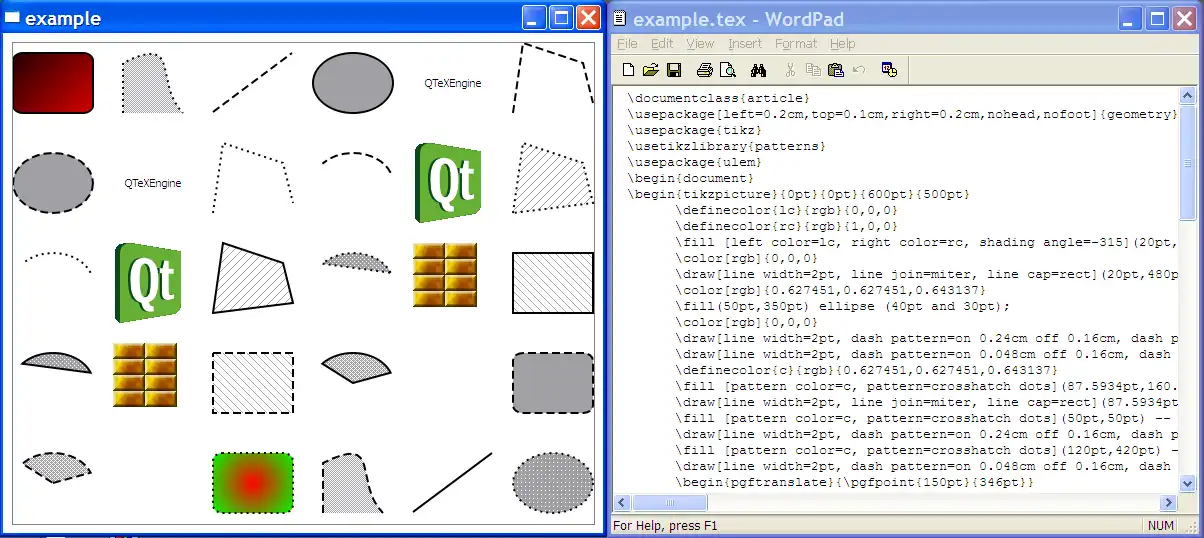
Task: Click the dotted-pattern ellipse in example window
Action: [x=553, y=483]
